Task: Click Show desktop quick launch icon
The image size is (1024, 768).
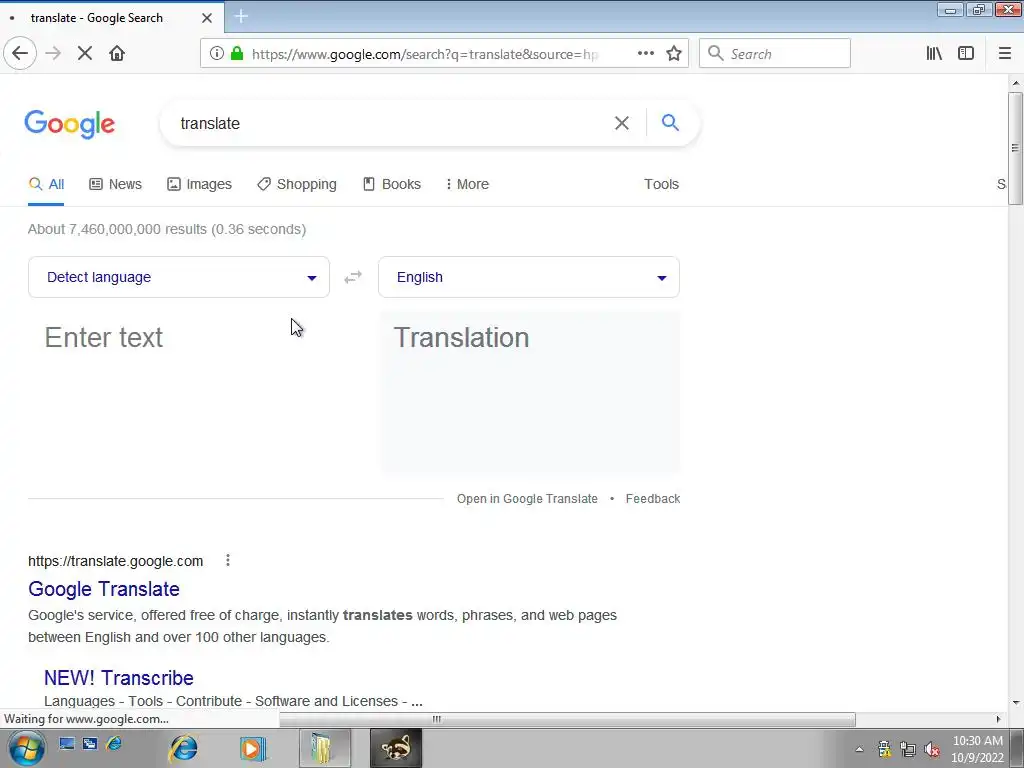Action: pos(67,743)
